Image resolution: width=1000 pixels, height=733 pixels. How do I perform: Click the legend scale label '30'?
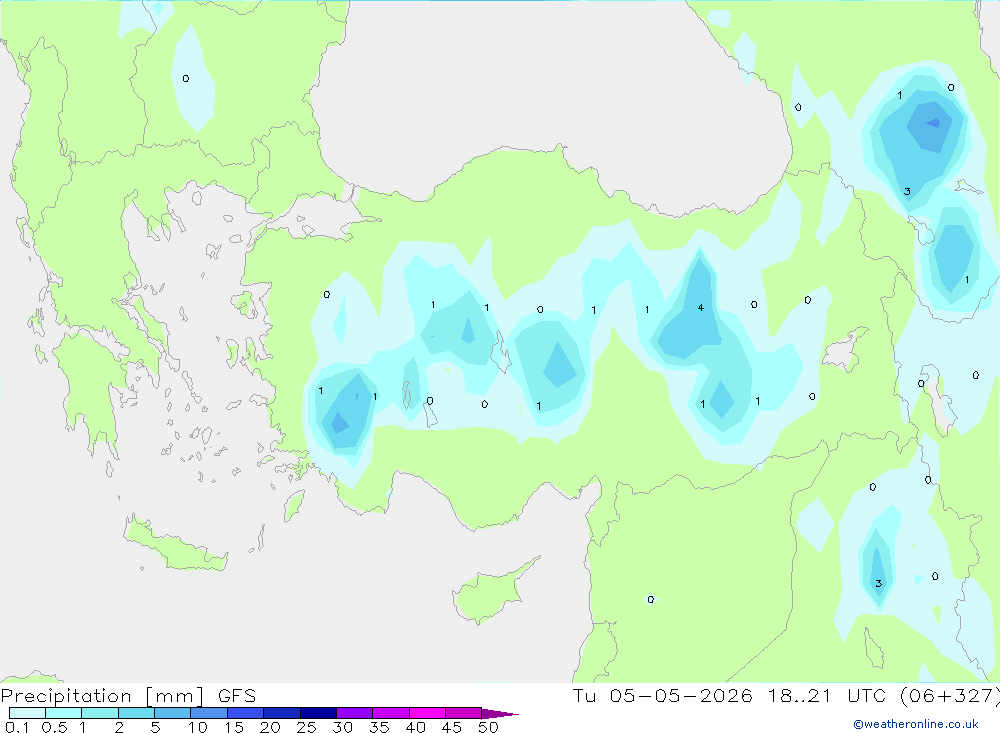pyautogui.click(x=343, y=727)
